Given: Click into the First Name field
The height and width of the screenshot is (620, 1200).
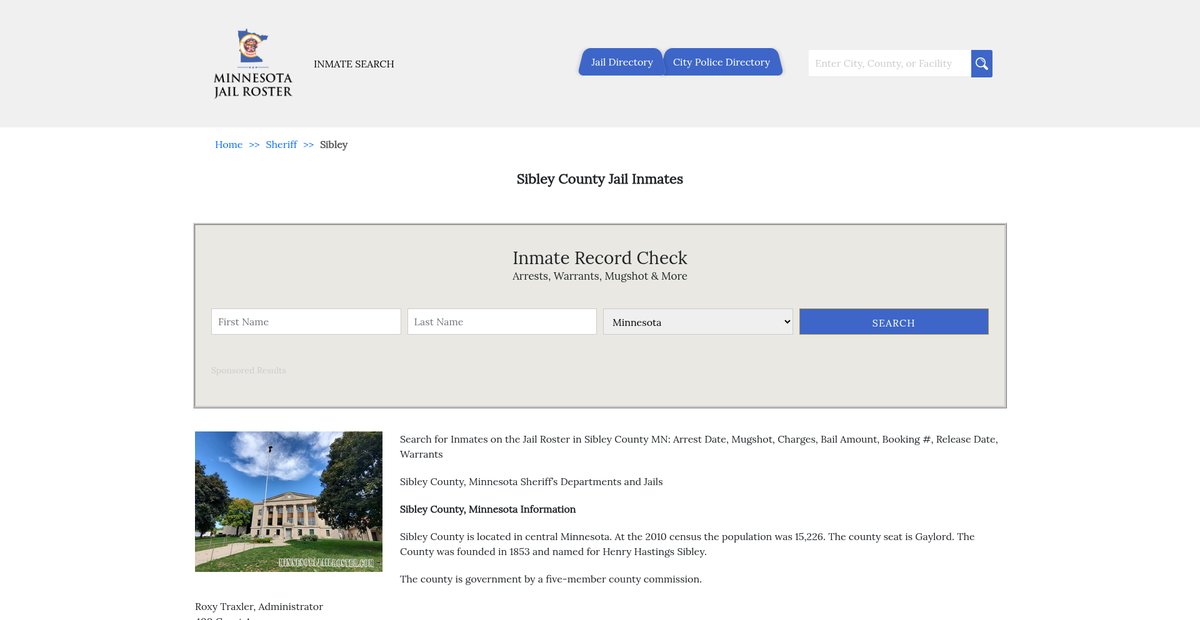Looking at the screenshot, I should pos(306,322).
